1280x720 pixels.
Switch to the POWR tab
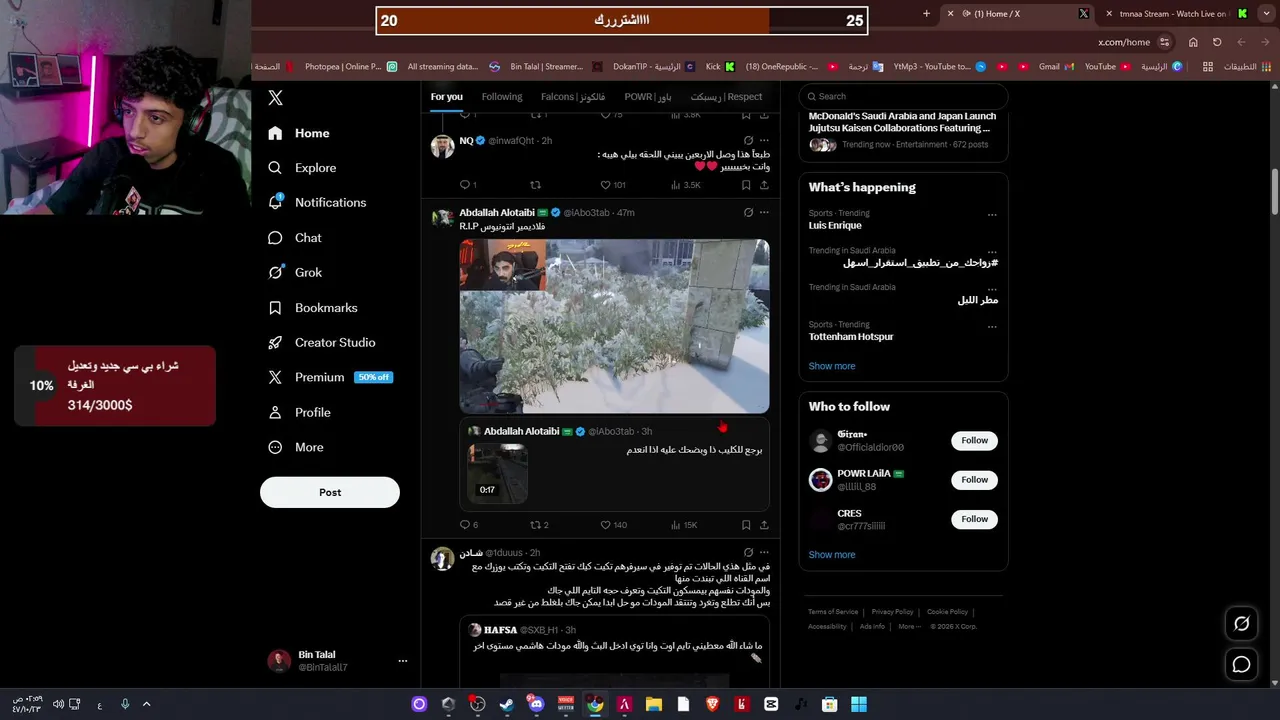tap(648, 97)
